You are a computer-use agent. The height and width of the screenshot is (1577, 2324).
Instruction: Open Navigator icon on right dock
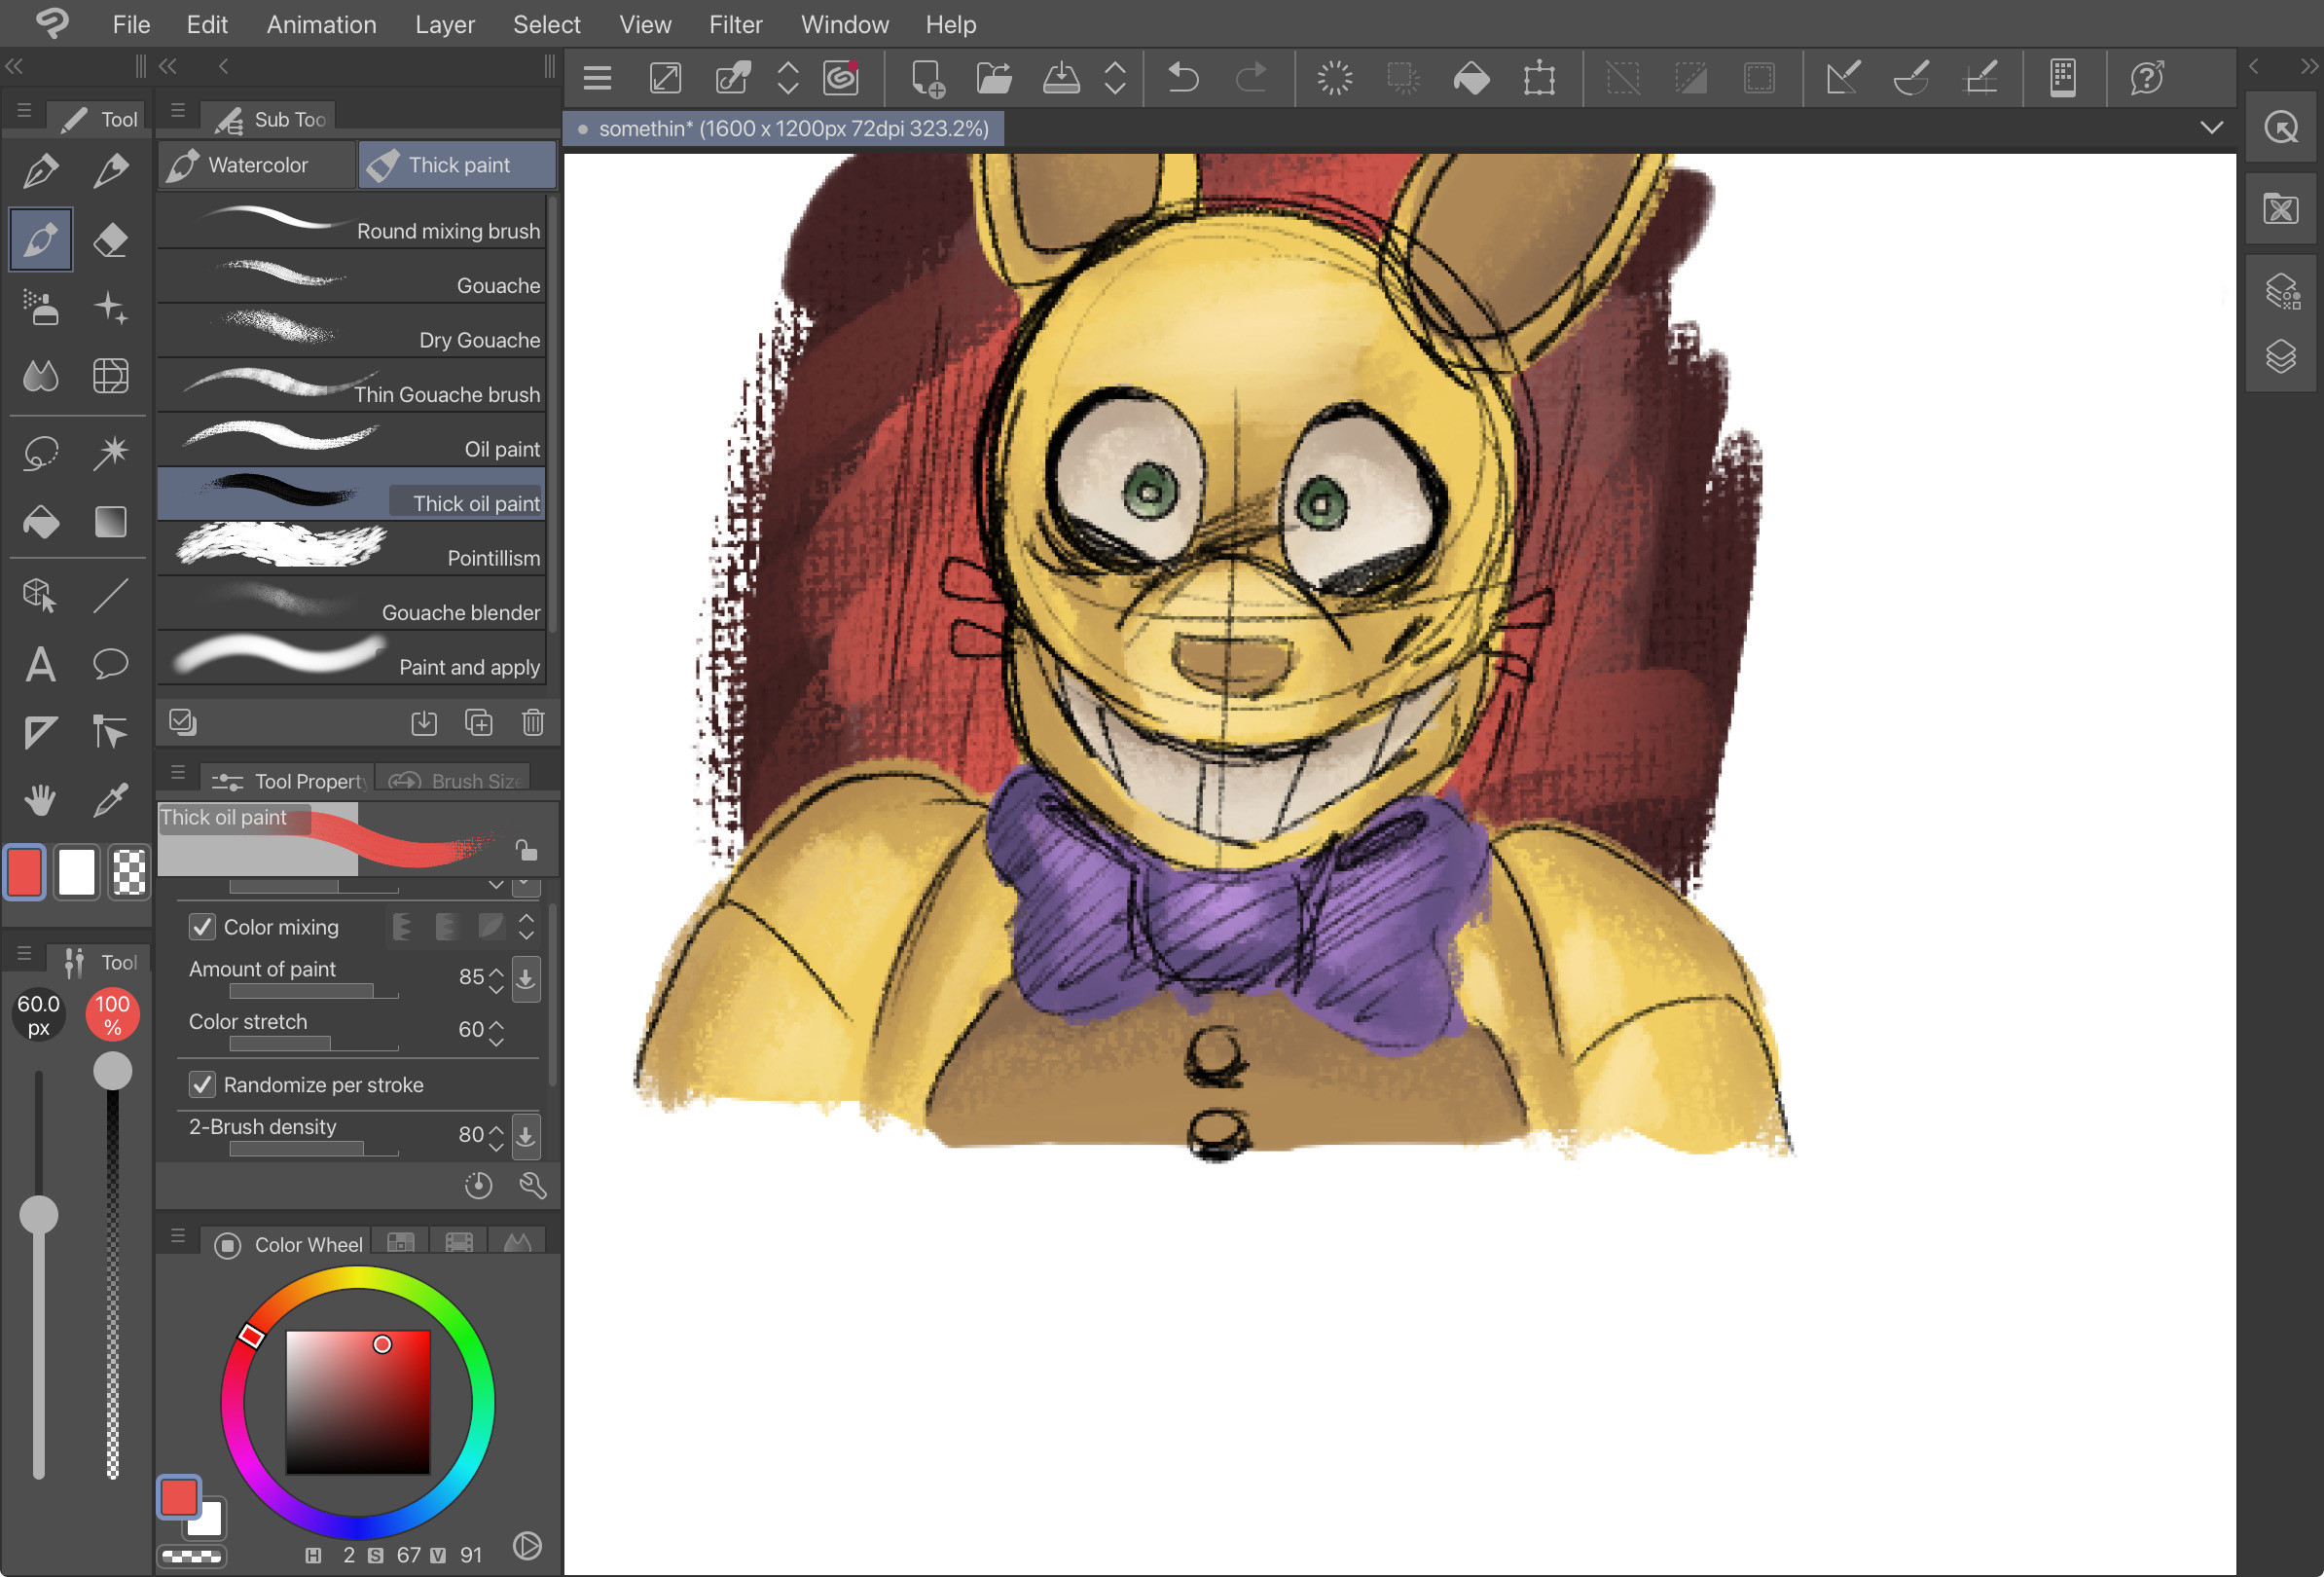pyautogui.click(x=2281, y=128)
